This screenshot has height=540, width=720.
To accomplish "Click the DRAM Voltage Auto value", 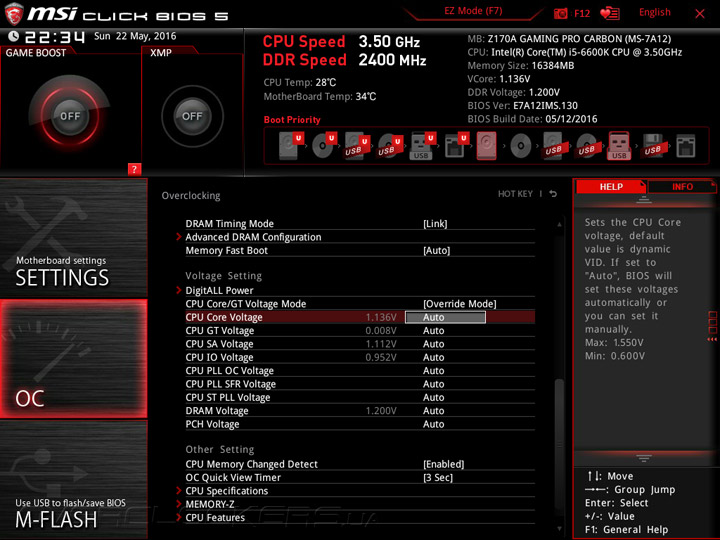I will coord(433,411).
